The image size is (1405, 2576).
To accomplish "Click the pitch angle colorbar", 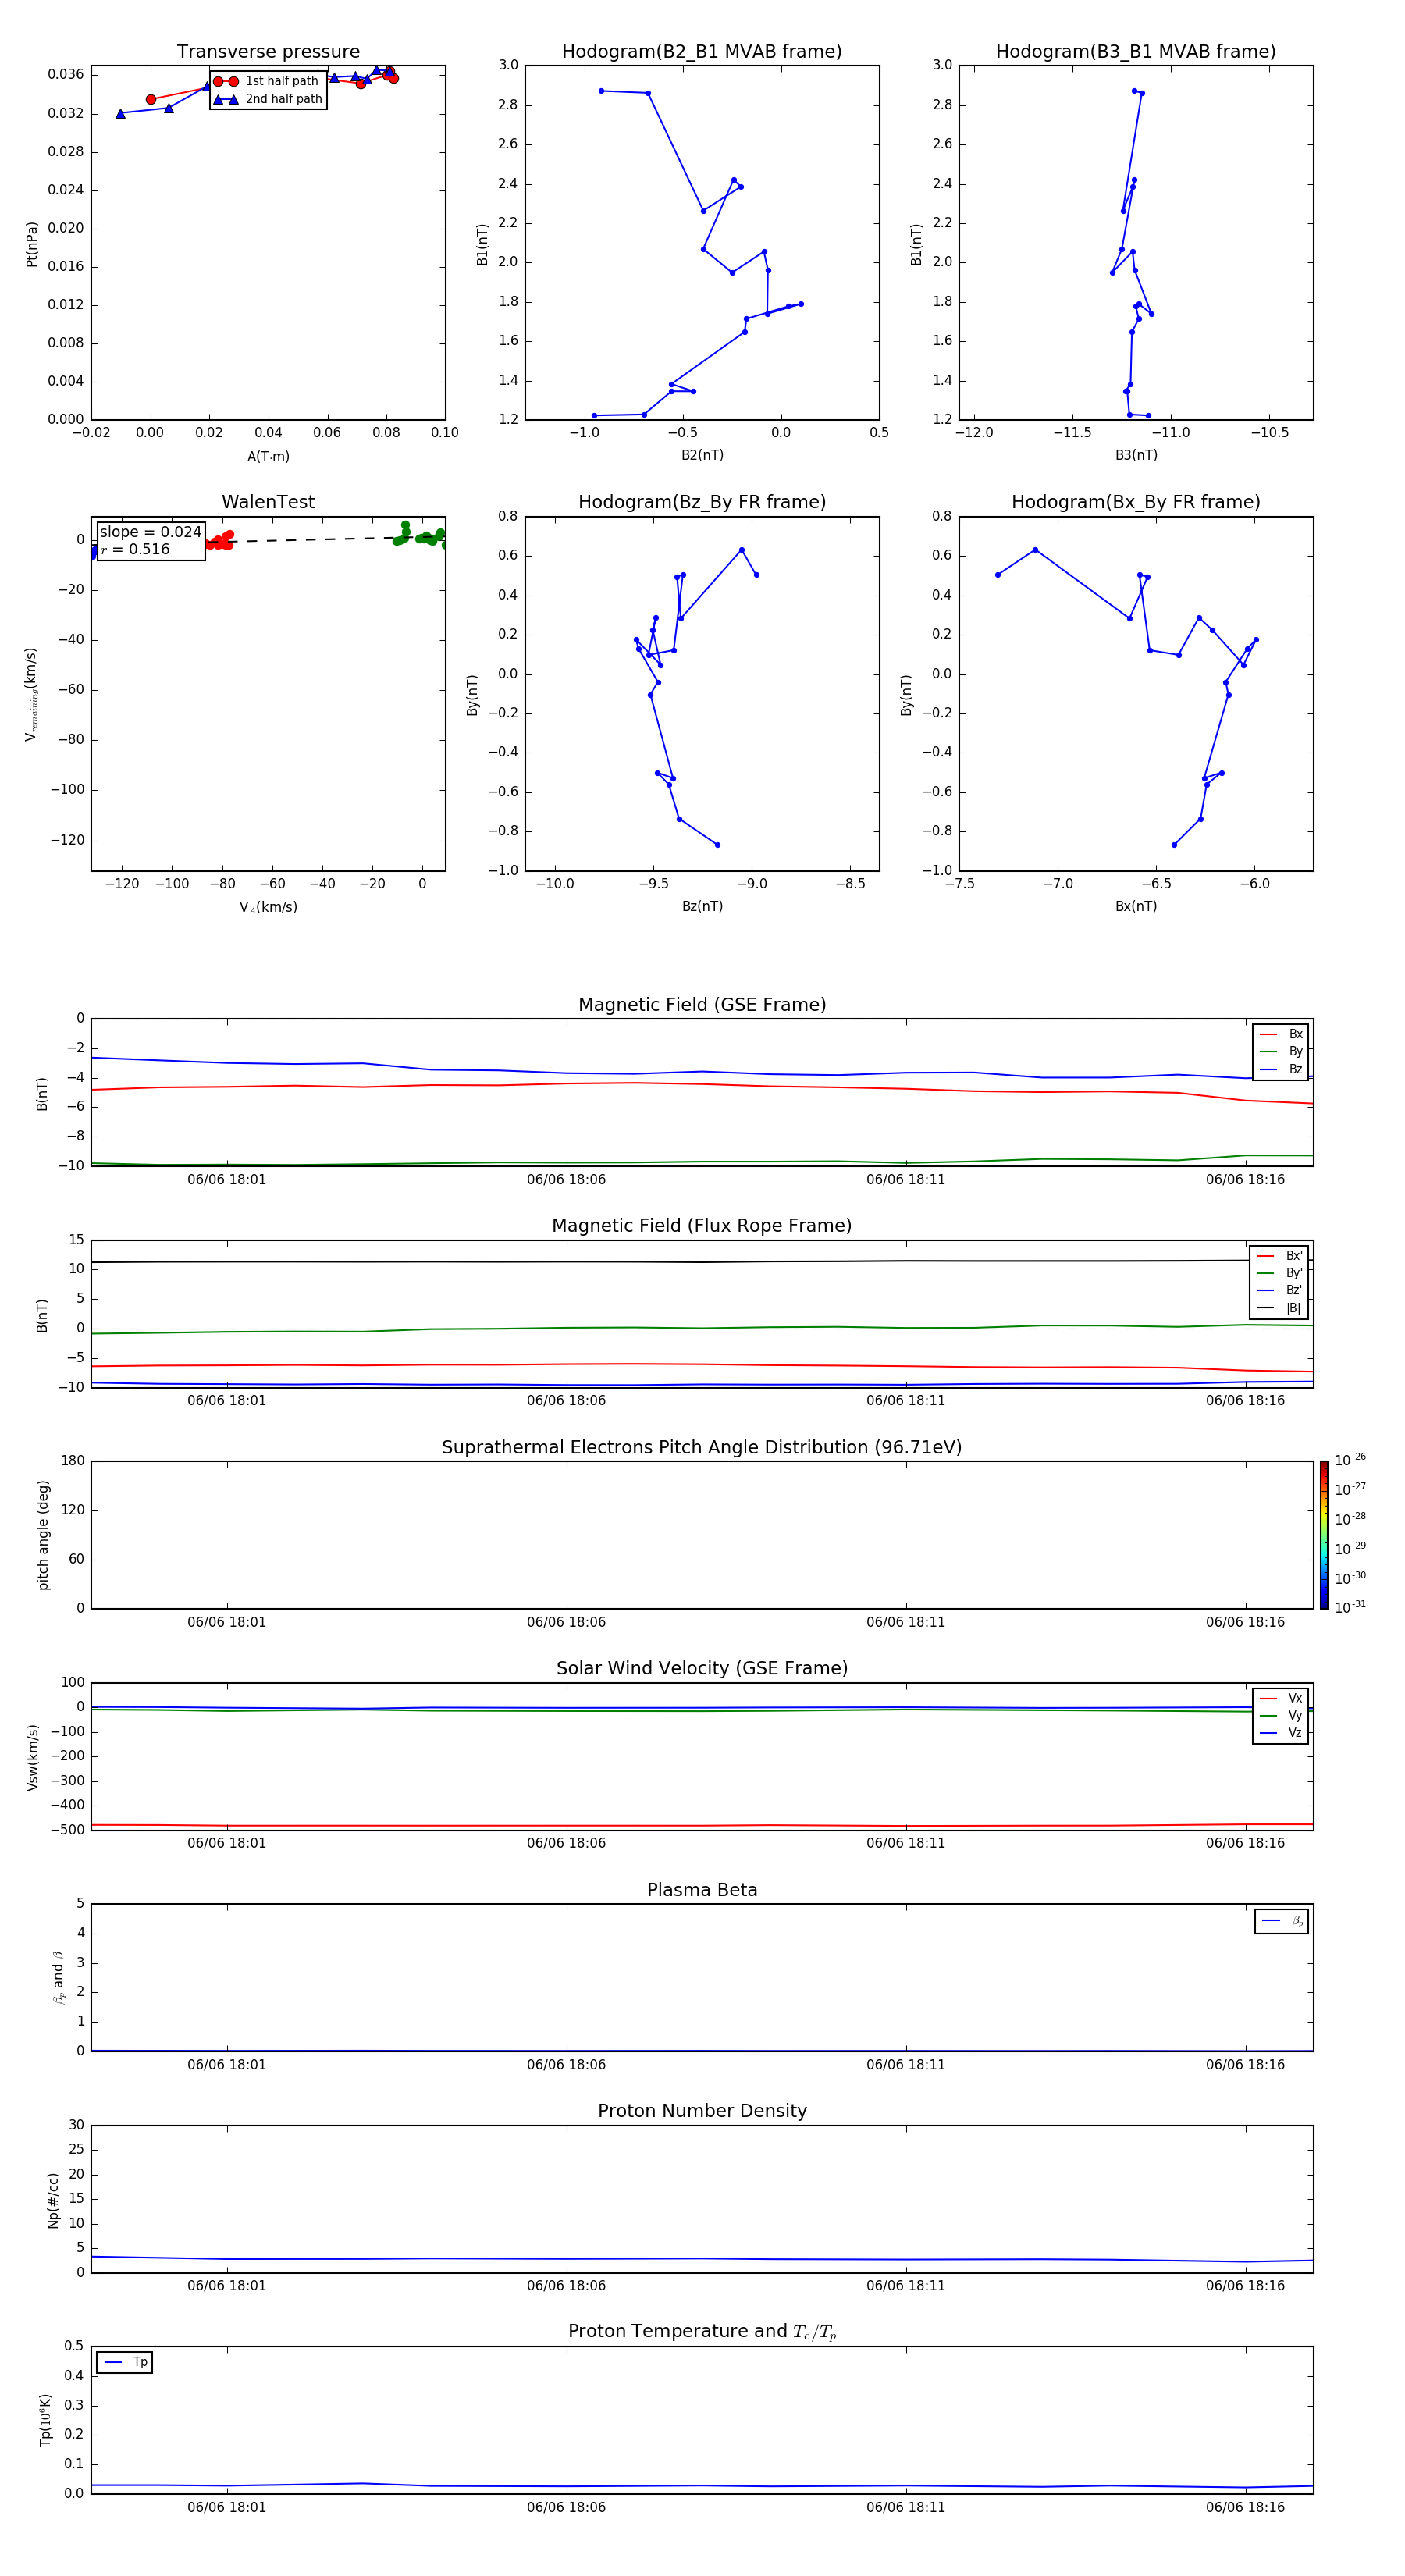I will coord(1324,1535).
